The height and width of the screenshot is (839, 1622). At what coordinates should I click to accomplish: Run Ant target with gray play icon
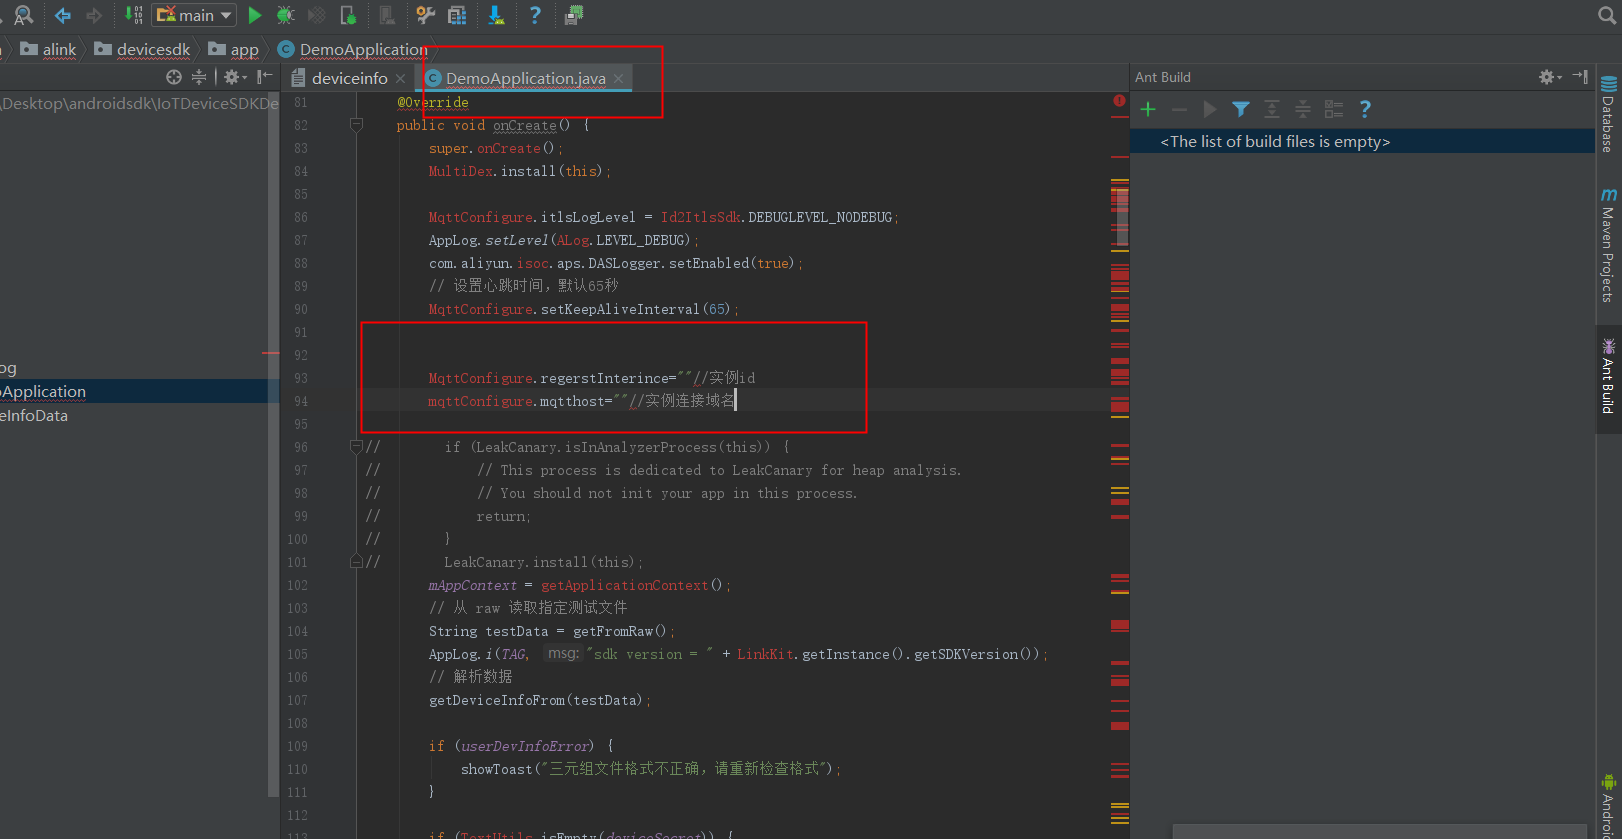pyautogui.click(x=1210, y=109)
